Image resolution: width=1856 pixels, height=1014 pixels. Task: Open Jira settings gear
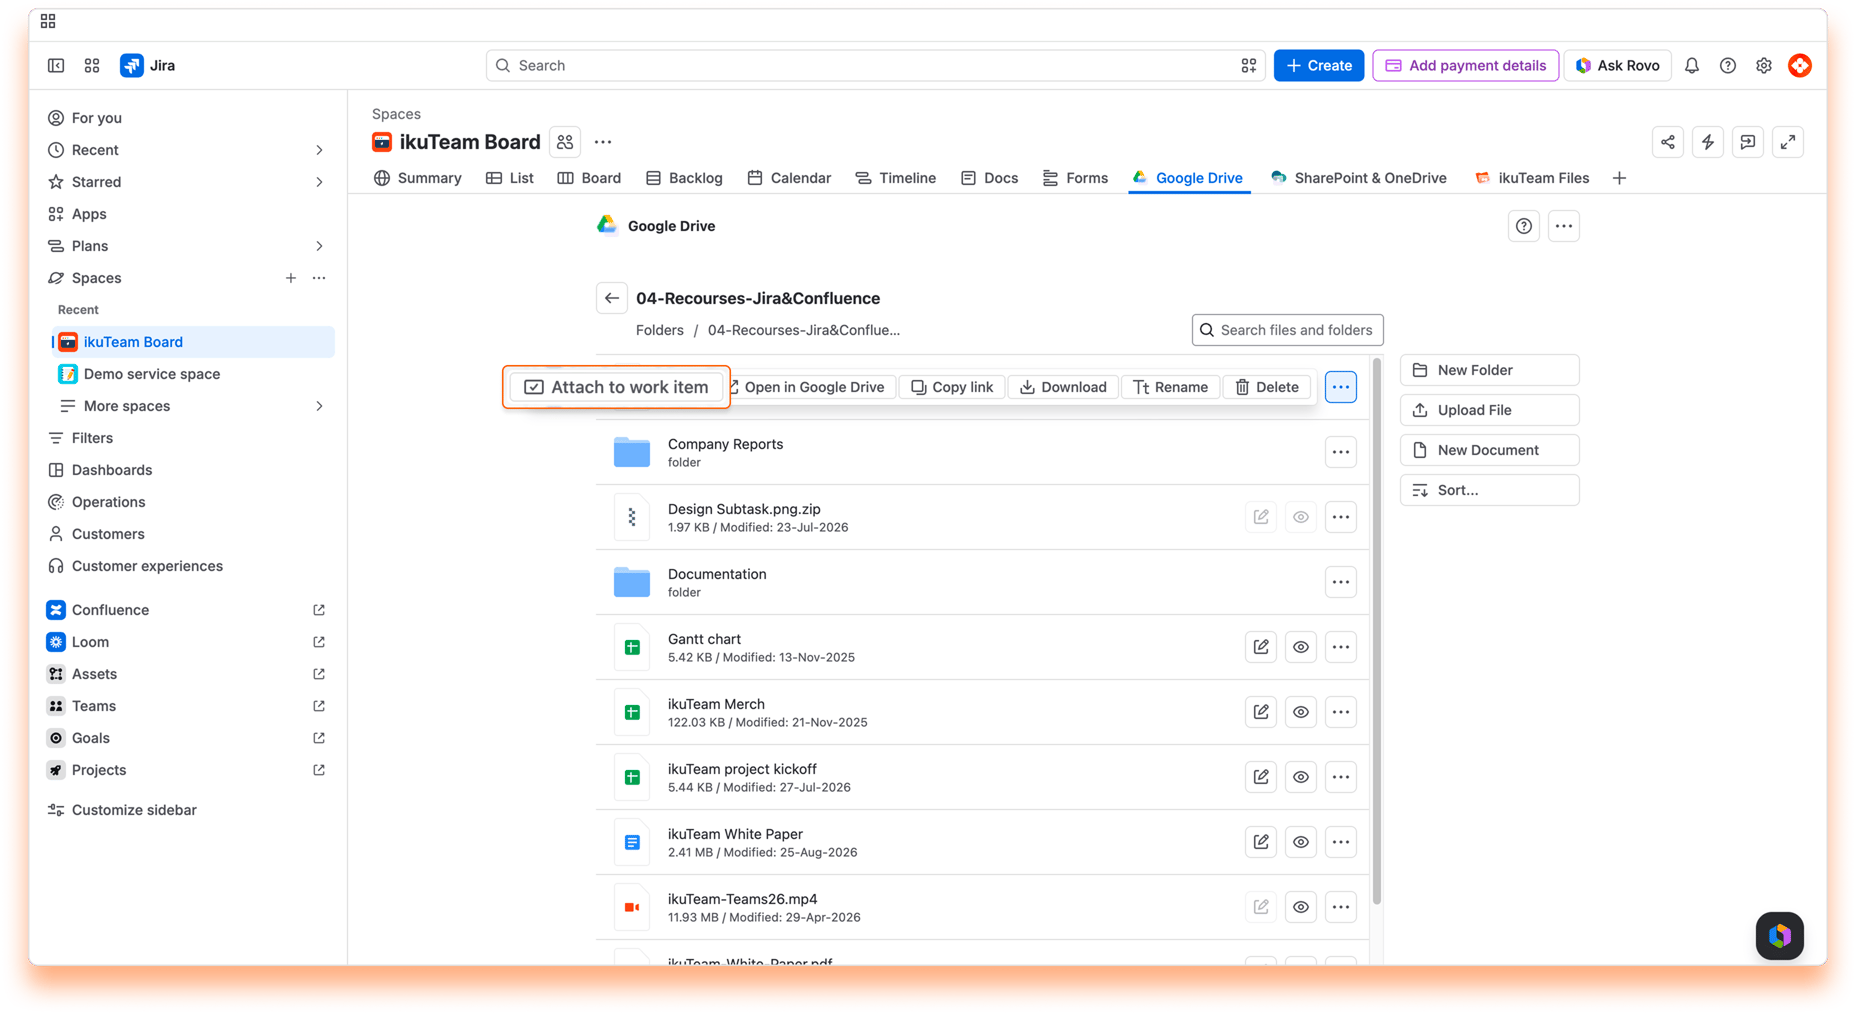1763,66
